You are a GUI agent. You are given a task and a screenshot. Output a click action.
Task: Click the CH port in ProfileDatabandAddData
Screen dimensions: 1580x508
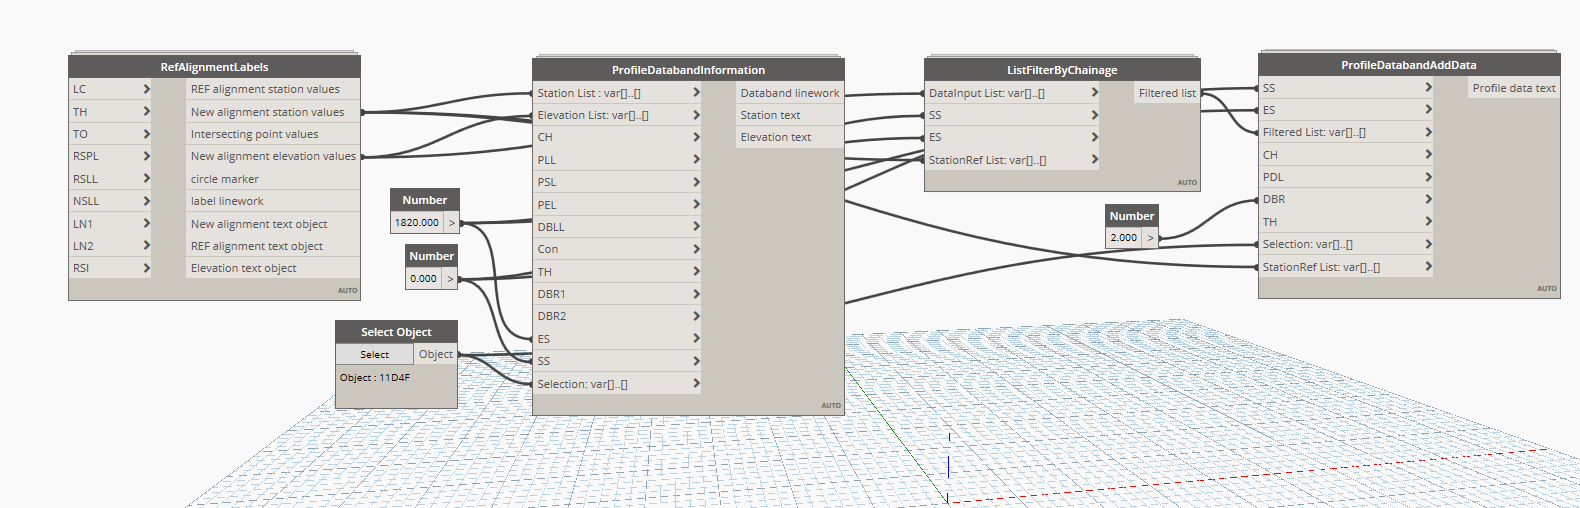coord(1346,155)
